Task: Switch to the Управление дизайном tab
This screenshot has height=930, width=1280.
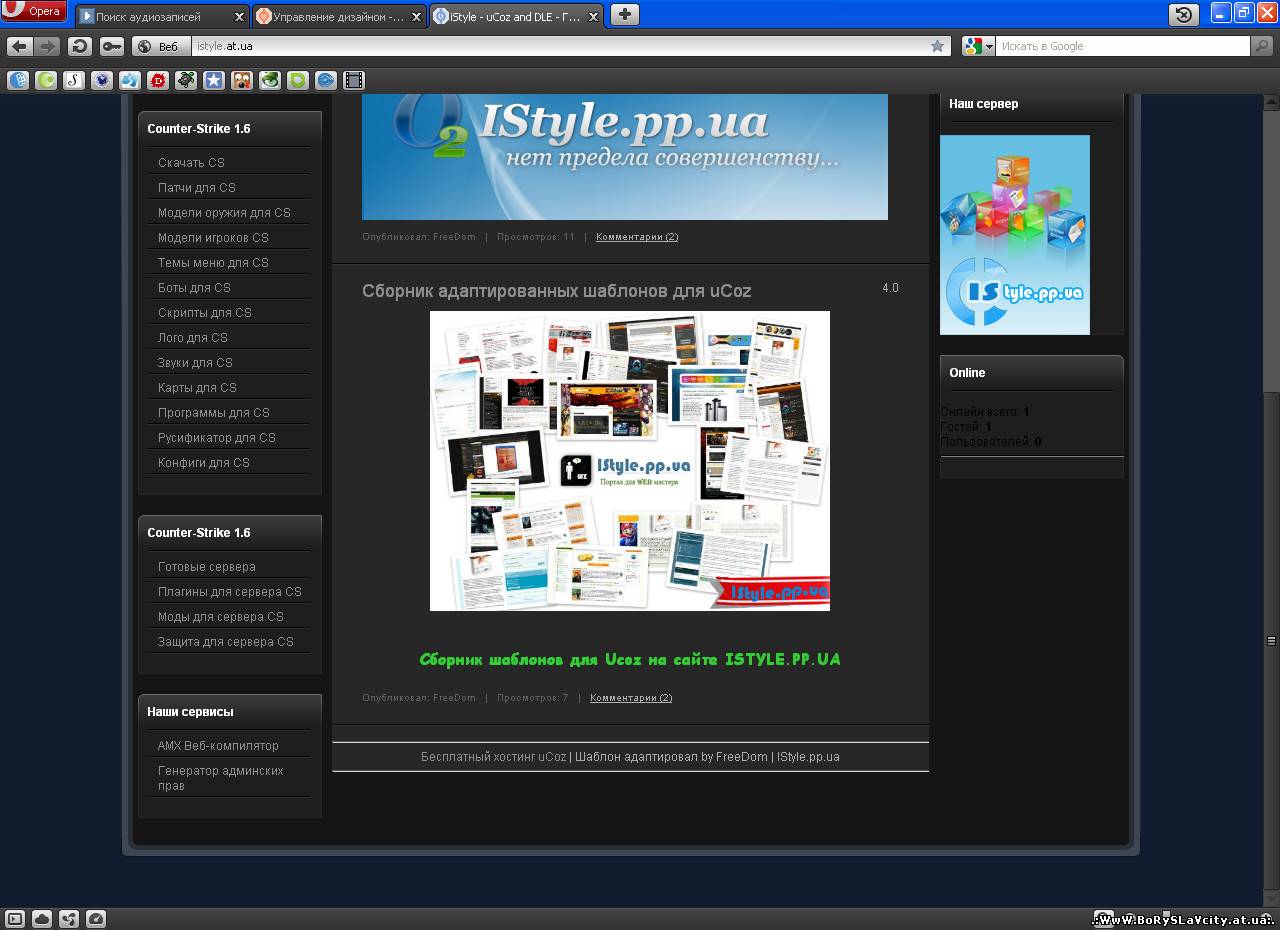Action: [339, 17]
